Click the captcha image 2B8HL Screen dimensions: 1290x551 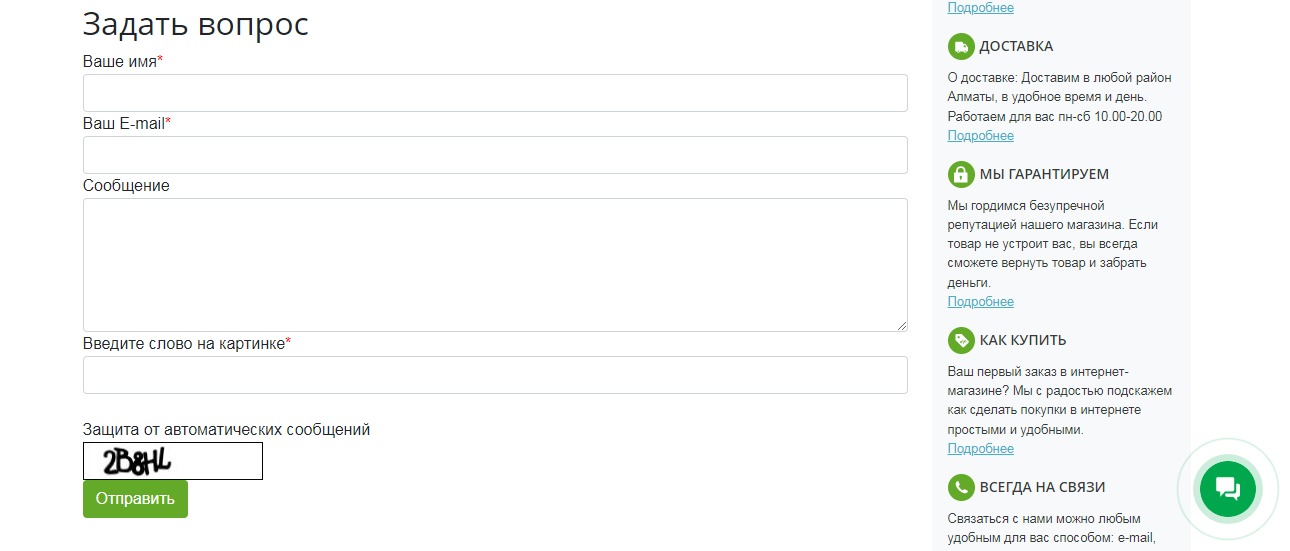pos(173,461)
